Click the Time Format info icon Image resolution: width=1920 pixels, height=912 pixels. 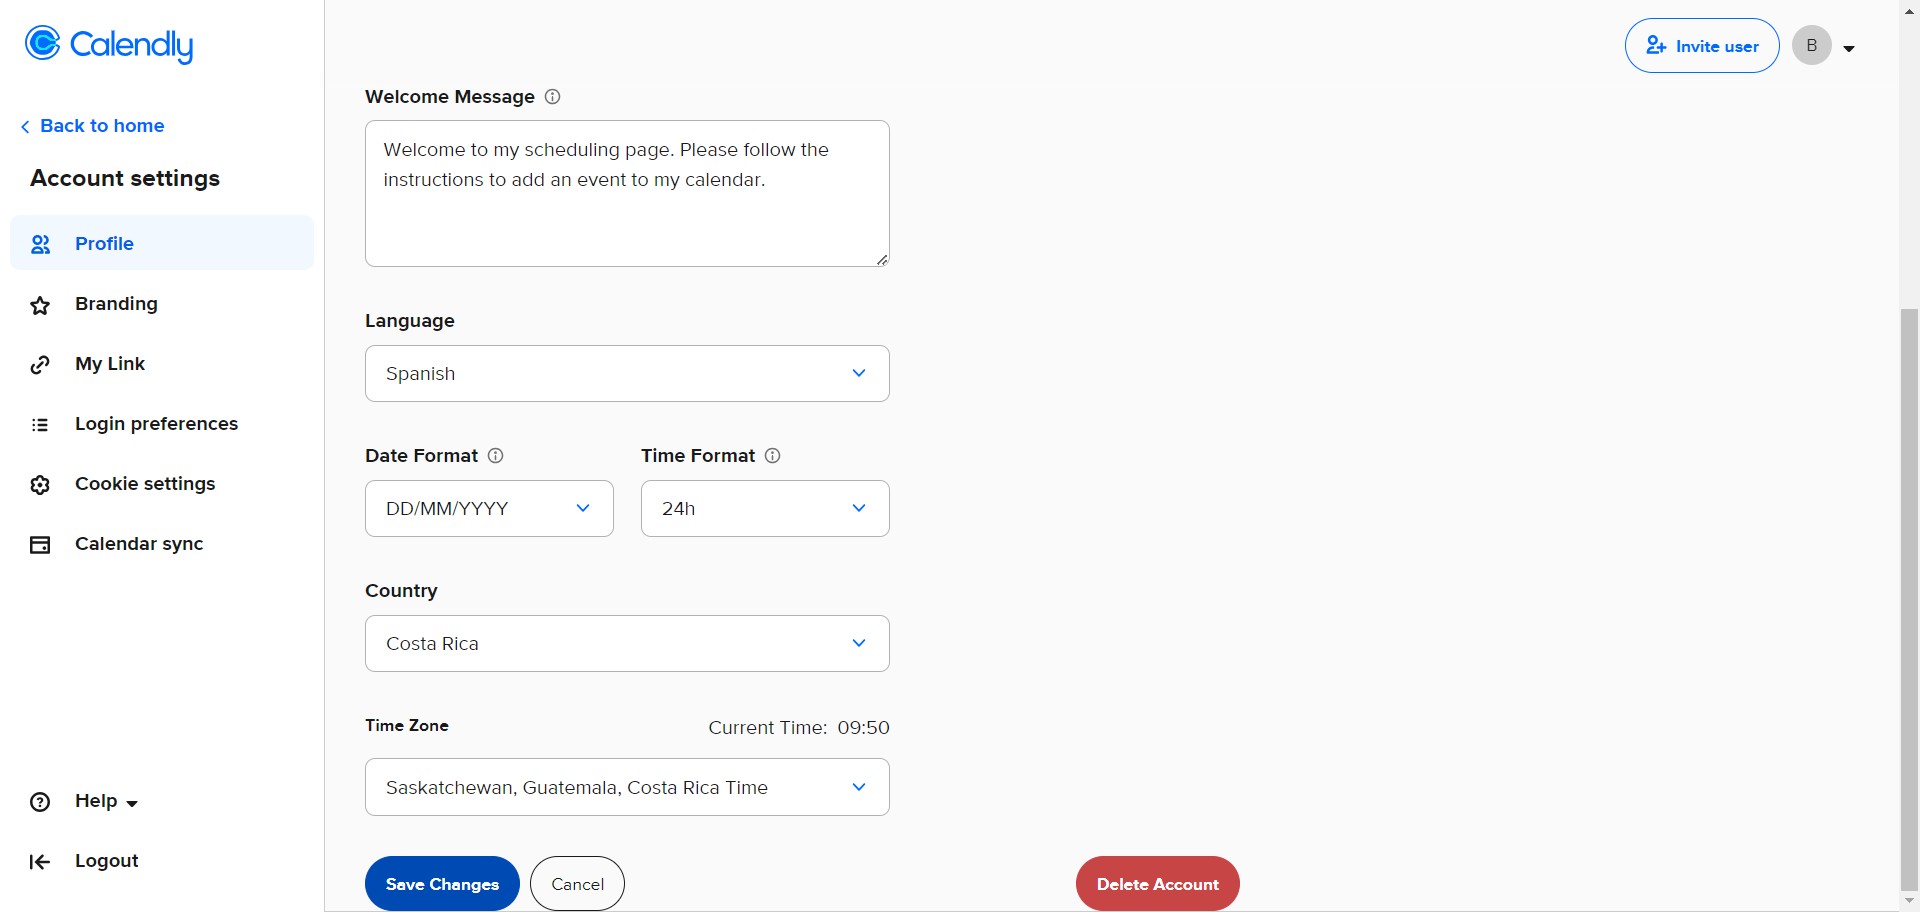(772, 455)
